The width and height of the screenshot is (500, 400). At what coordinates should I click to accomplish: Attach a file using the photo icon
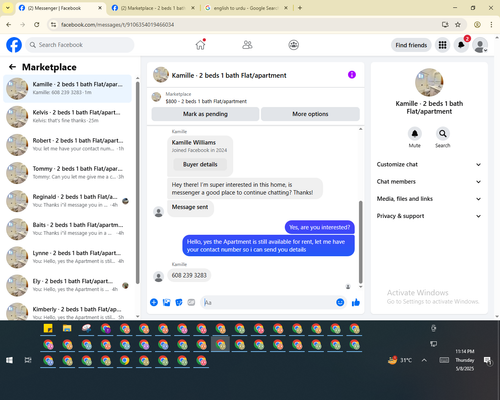click(x=166, y=302)
